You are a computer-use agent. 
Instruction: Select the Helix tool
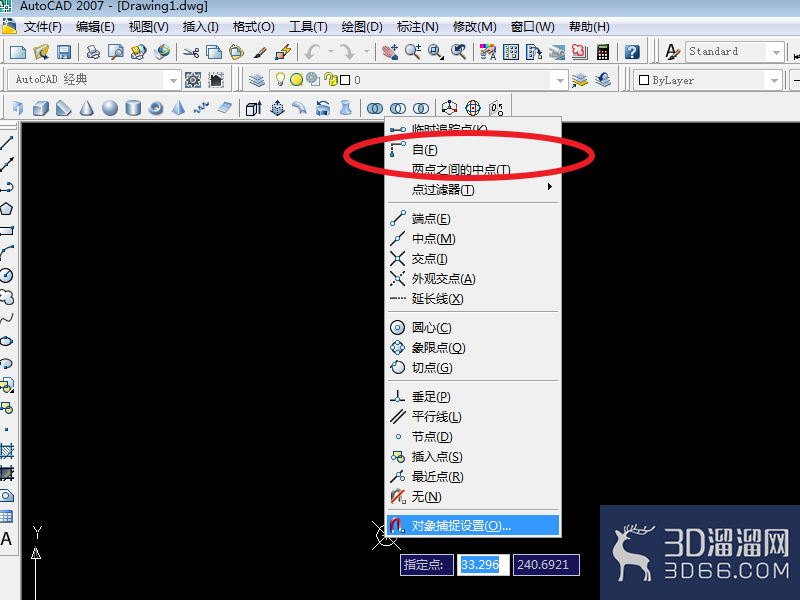pos(202,108)
